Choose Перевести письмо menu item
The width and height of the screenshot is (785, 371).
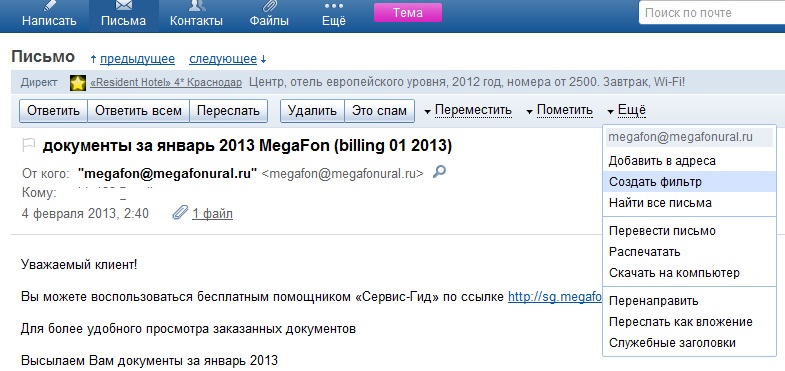(690, 231)
